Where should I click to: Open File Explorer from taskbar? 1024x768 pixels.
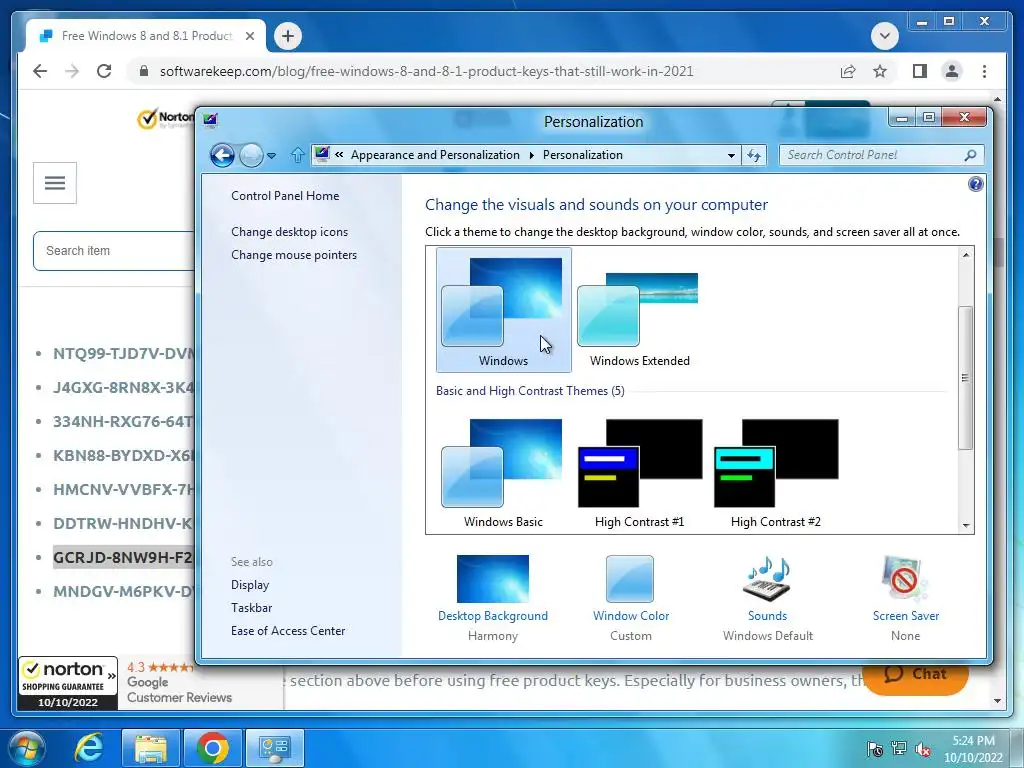(x=151, y=748)
